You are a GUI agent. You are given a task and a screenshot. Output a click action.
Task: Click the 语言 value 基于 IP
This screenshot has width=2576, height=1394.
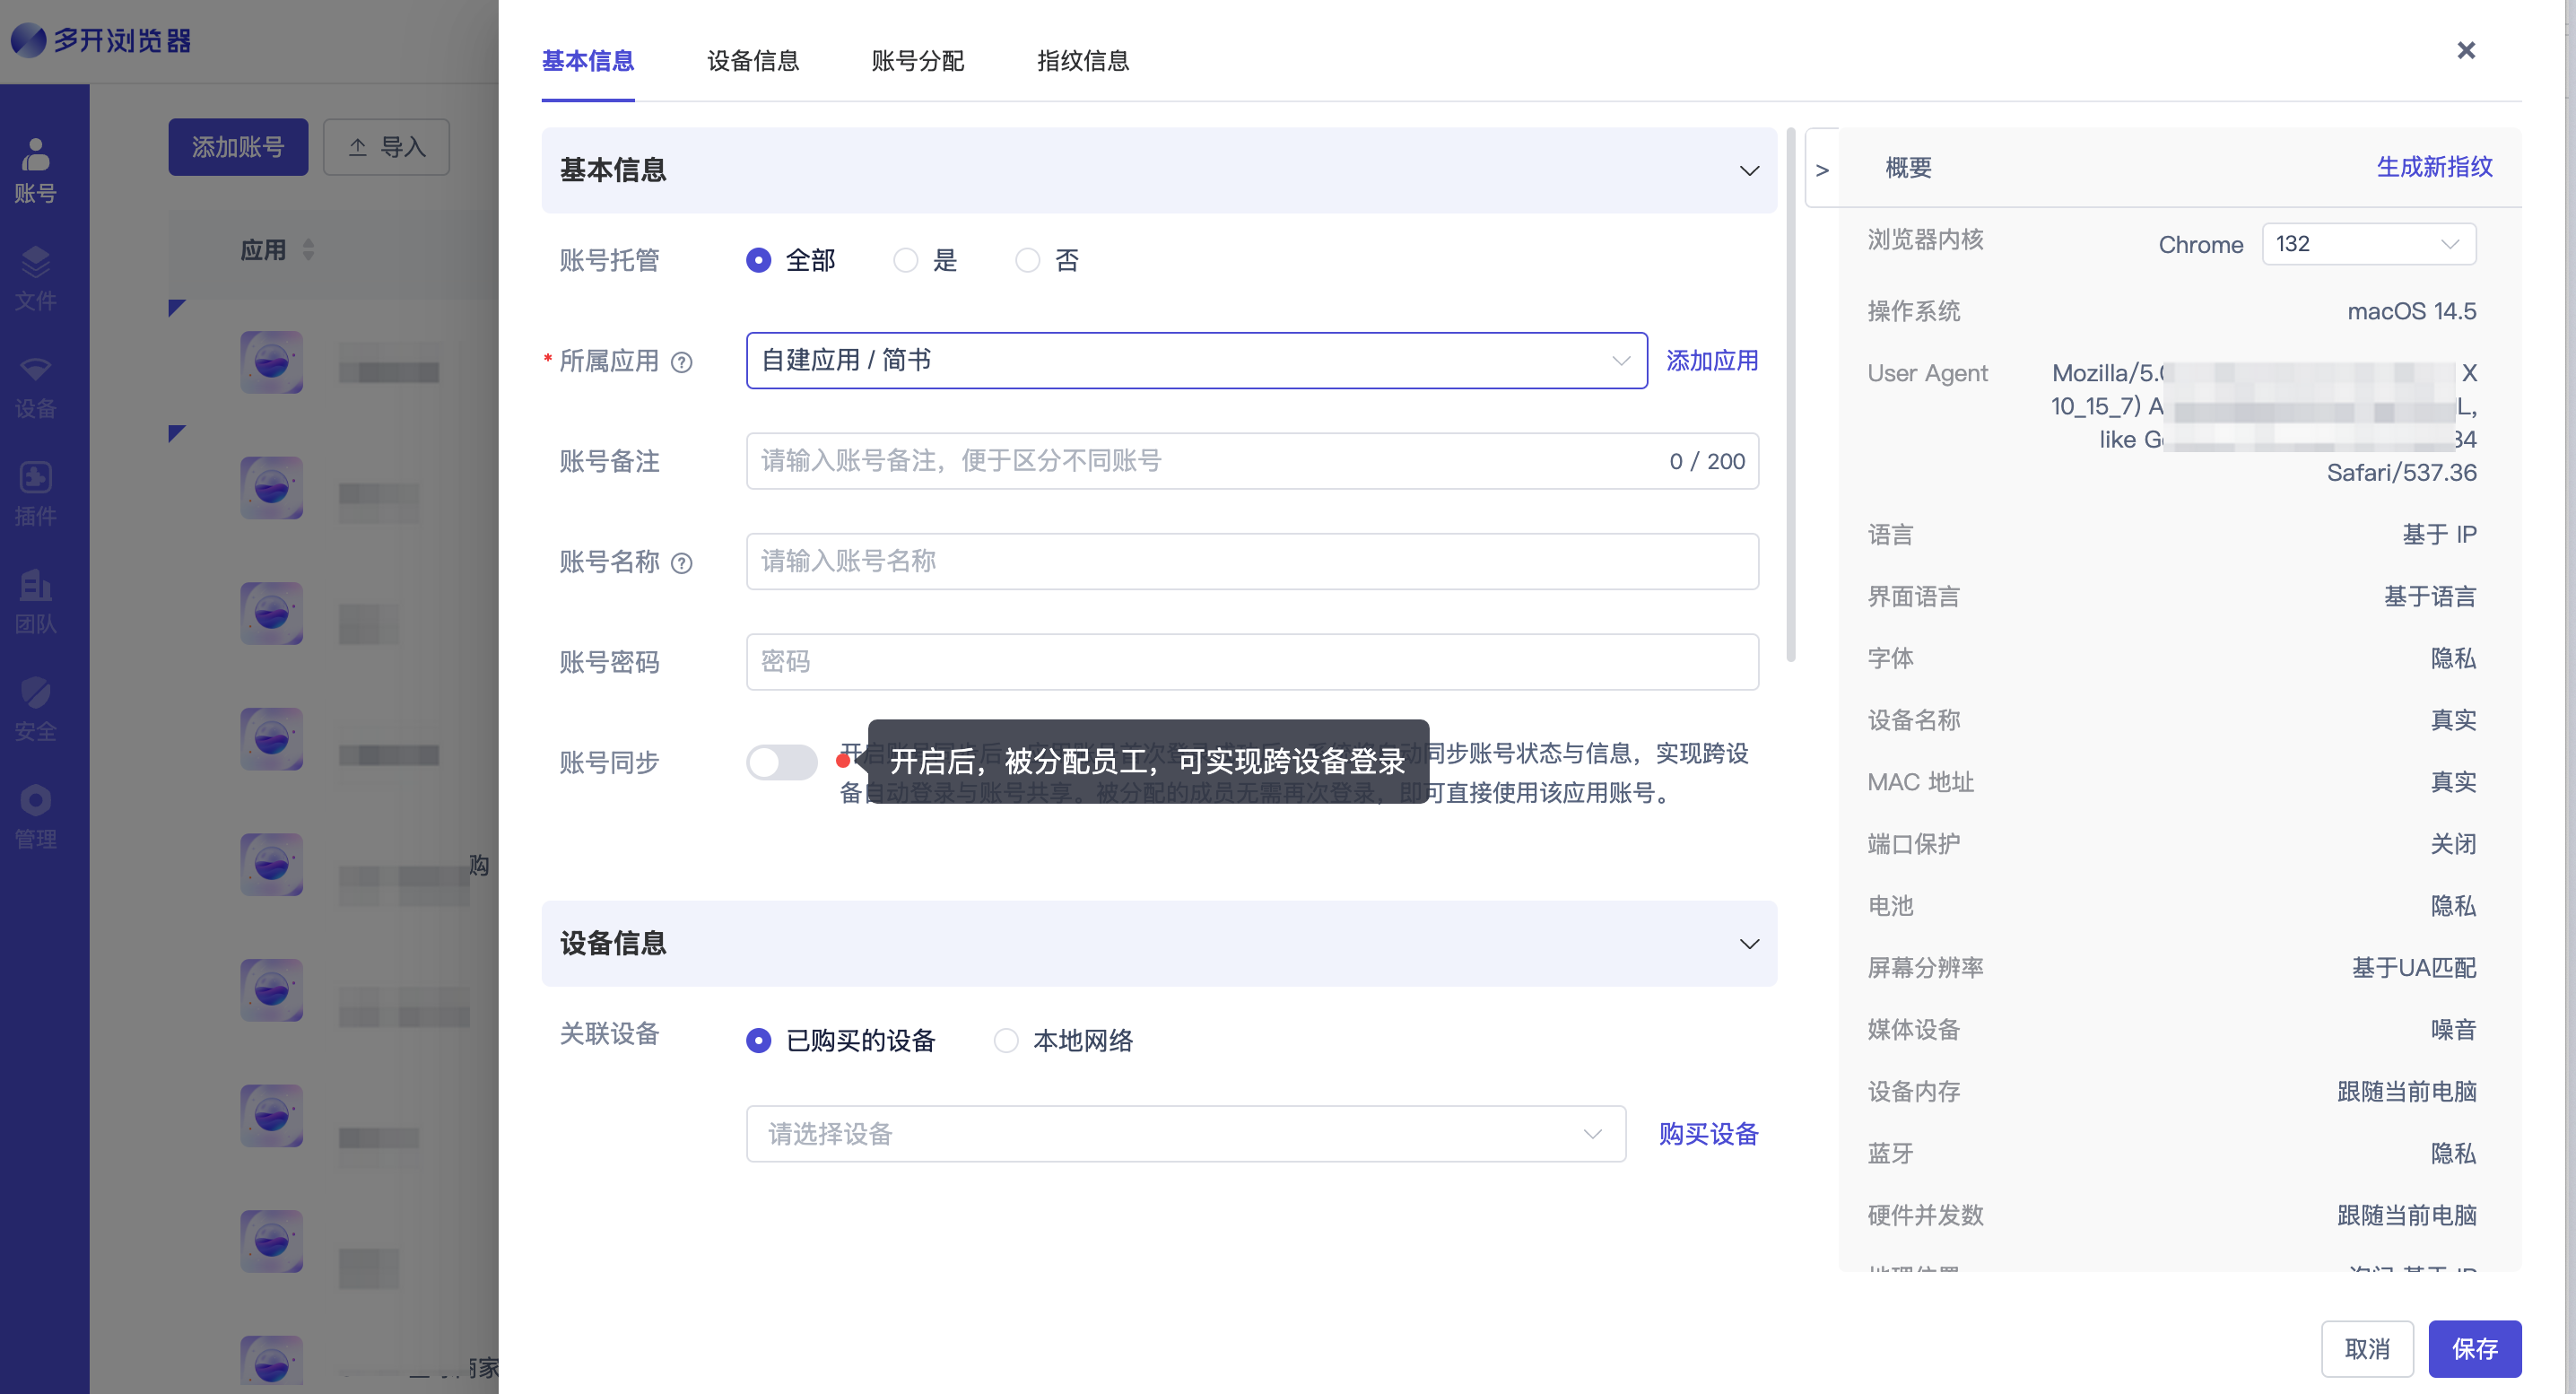pos(2439,535)
